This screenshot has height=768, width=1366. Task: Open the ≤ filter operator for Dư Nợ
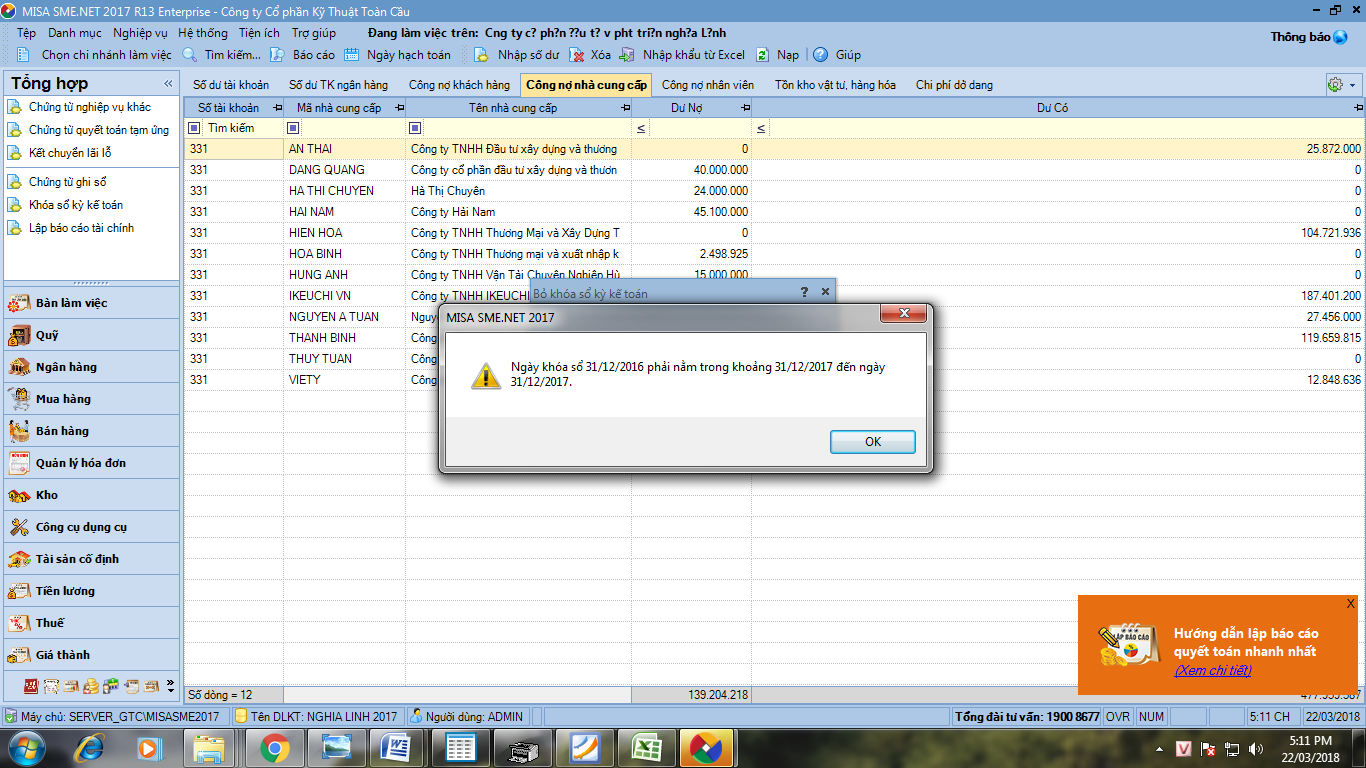(641, 128)
